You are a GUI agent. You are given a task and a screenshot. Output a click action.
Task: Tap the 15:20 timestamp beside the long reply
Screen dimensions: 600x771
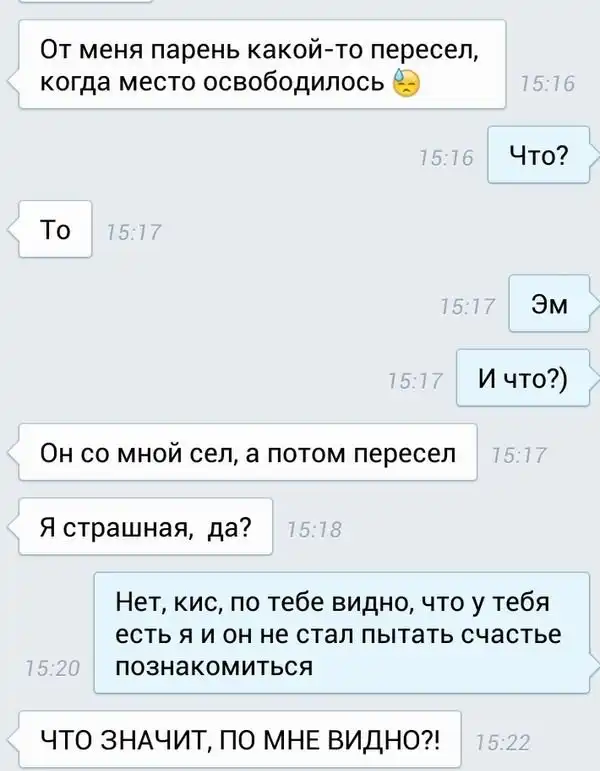[x=52, y=669]
